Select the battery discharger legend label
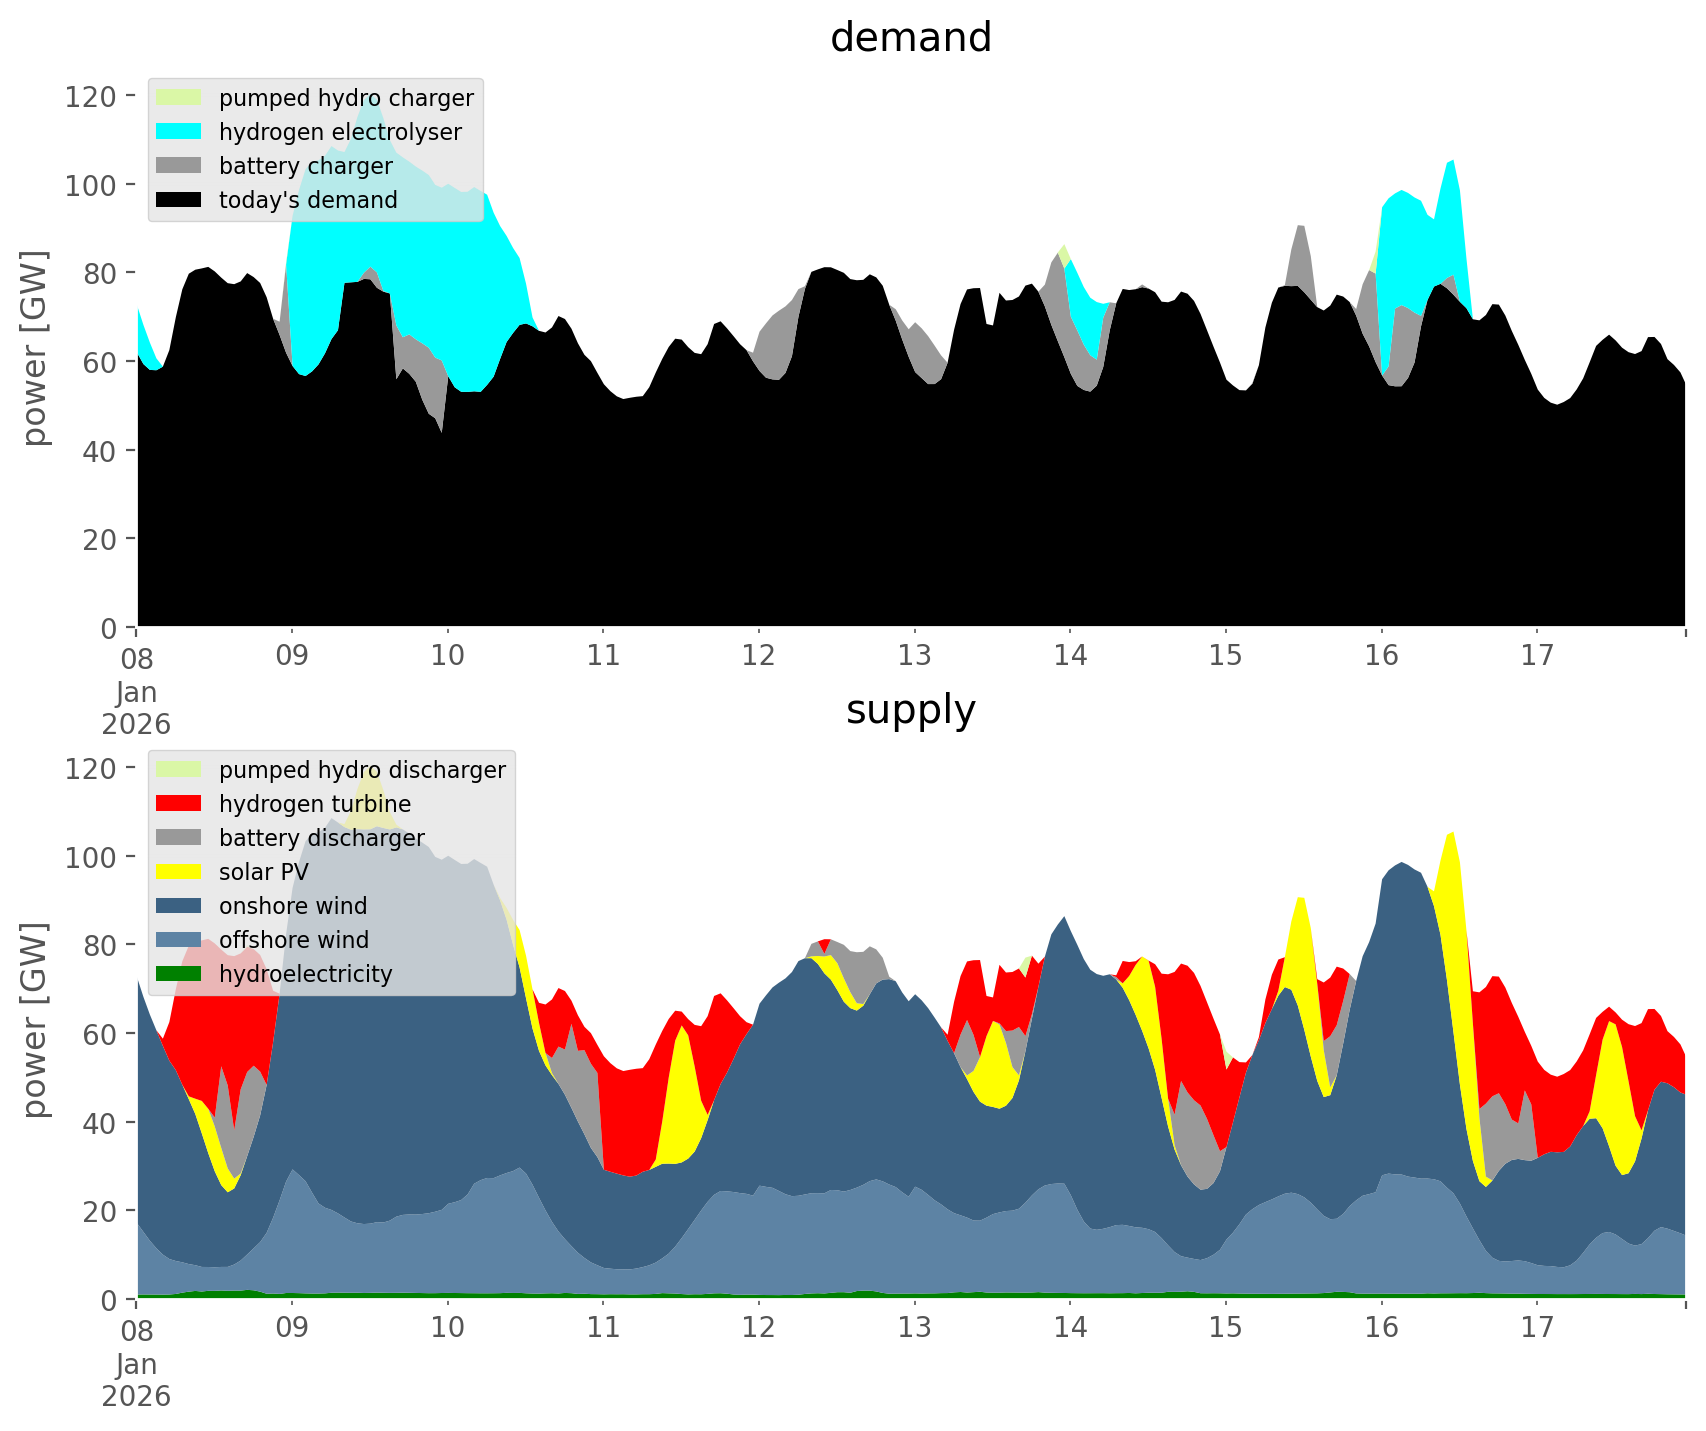The image size is (1706, 1431). click(x=321, y=838)
